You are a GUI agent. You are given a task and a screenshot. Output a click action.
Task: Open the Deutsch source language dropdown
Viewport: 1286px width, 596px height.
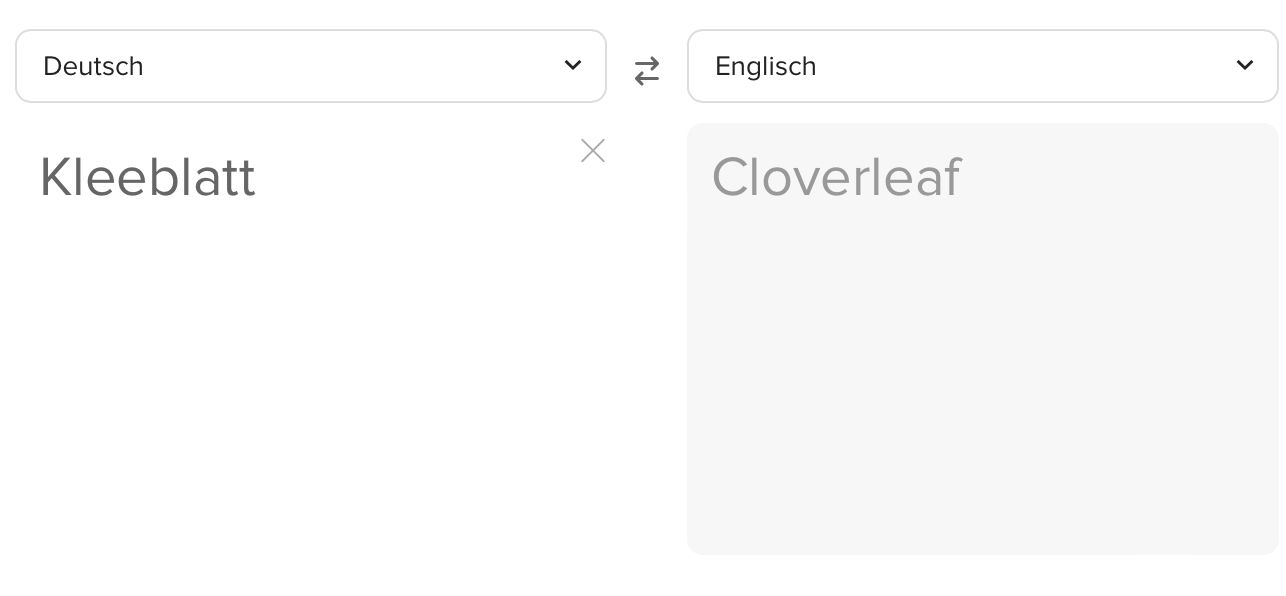click(310, 66)
